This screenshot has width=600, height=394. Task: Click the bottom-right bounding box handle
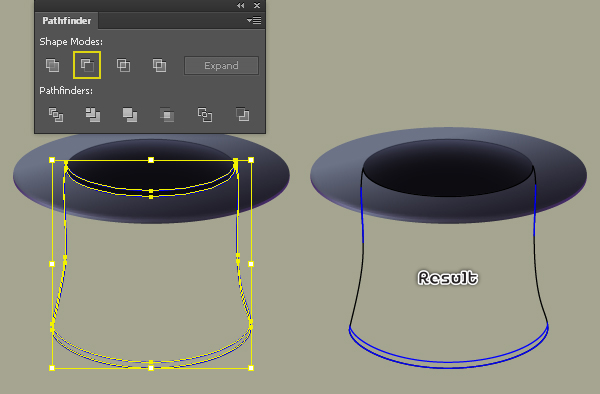pos(251,368)
